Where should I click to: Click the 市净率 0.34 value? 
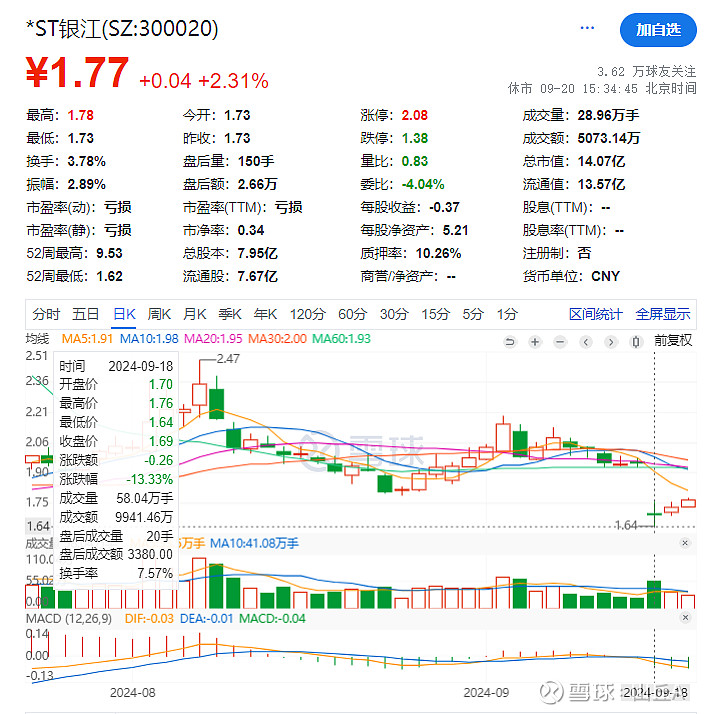point(251,230)
